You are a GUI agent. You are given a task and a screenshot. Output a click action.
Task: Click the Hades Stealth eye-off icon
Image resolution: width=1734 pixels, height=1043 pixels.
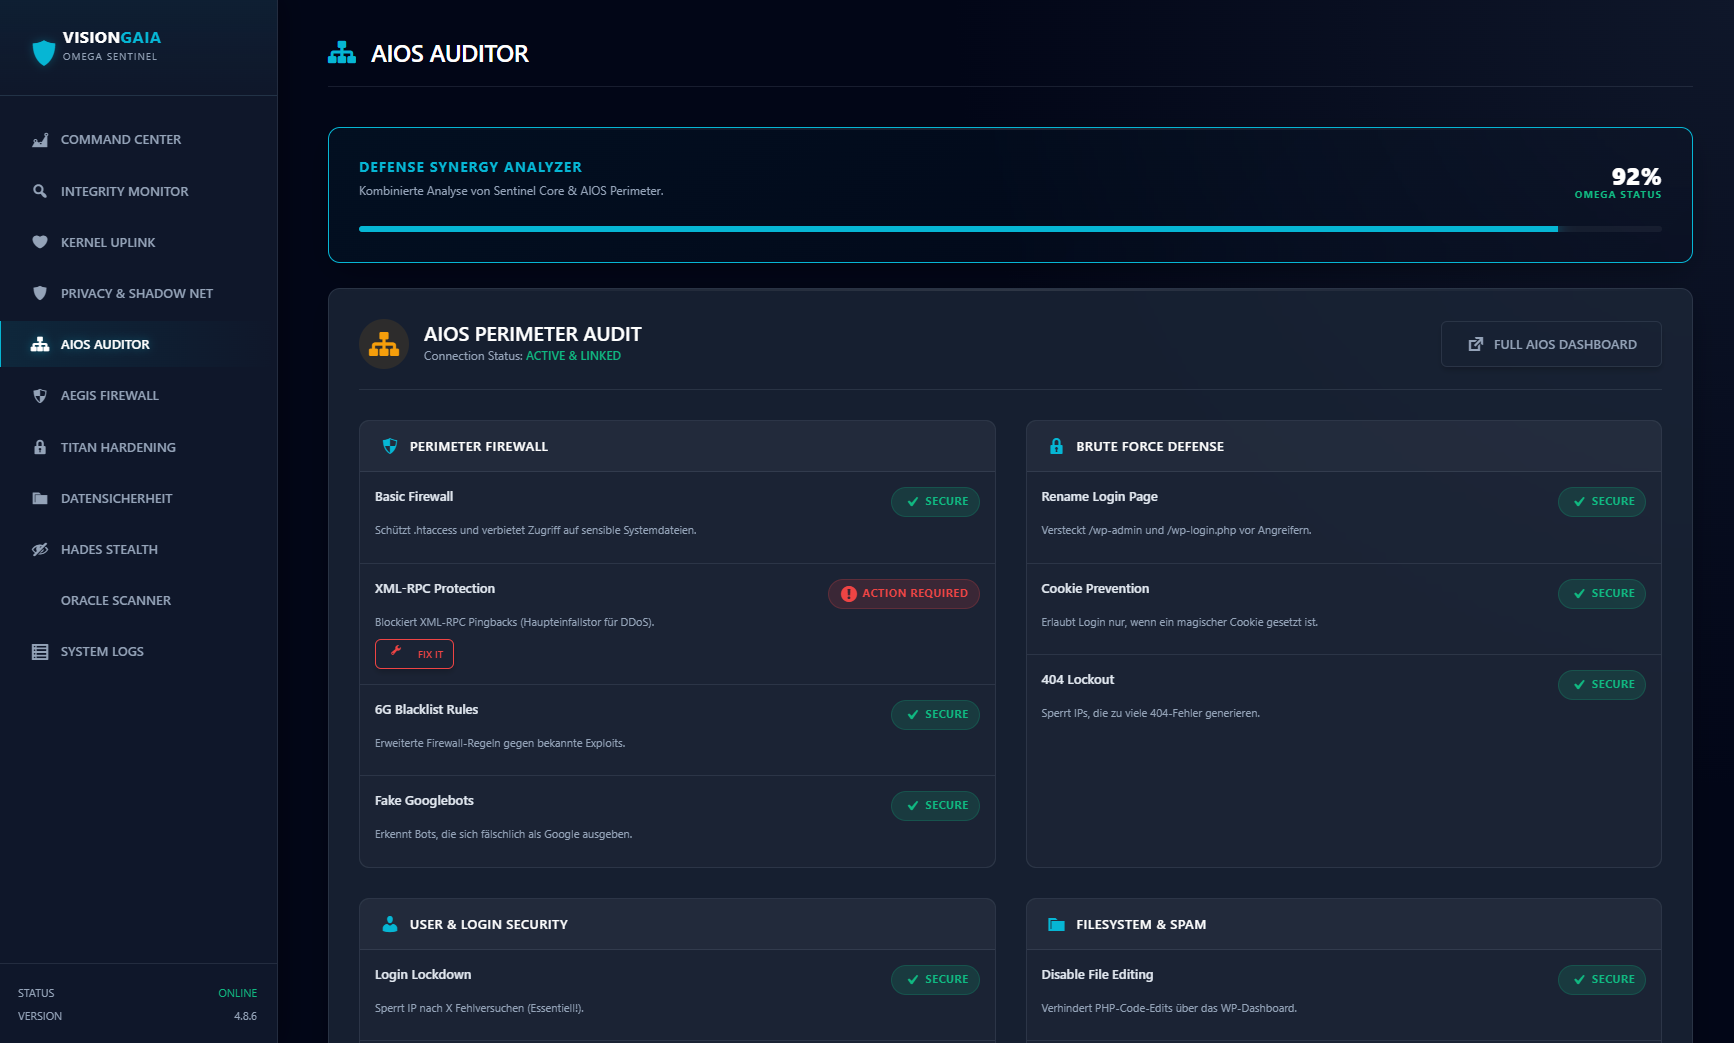click(x=40, y=549)
